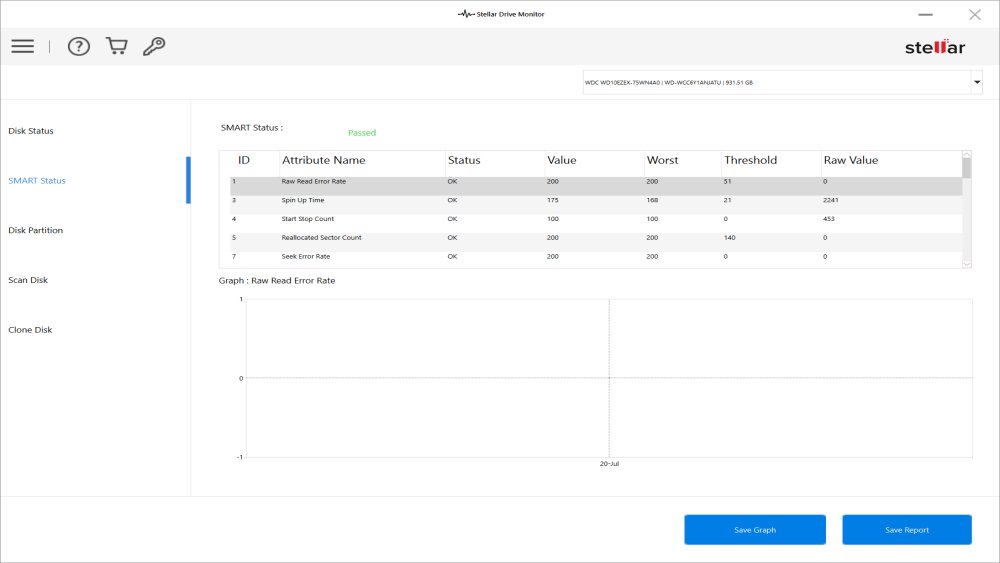
Task: Expand the drive selection dropdown arrow
Action: pyautogui.click(x=976, y=82)
